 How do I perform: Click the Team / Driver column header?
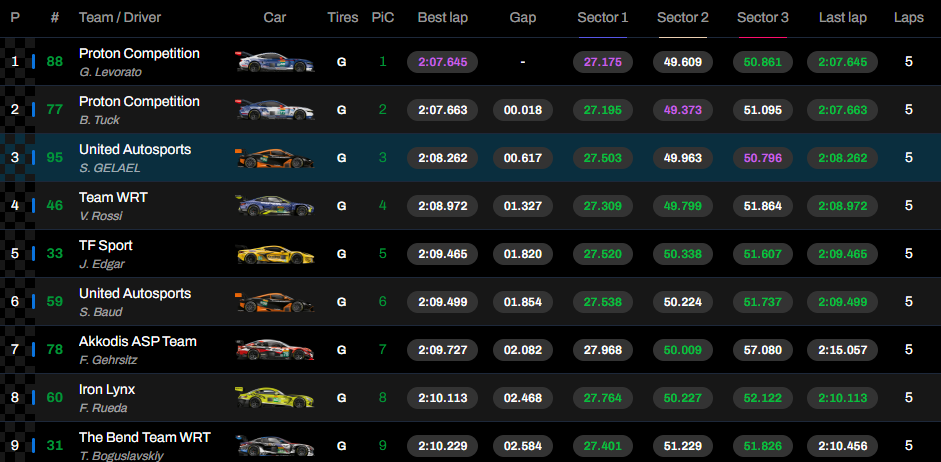(x=120, y=18)
